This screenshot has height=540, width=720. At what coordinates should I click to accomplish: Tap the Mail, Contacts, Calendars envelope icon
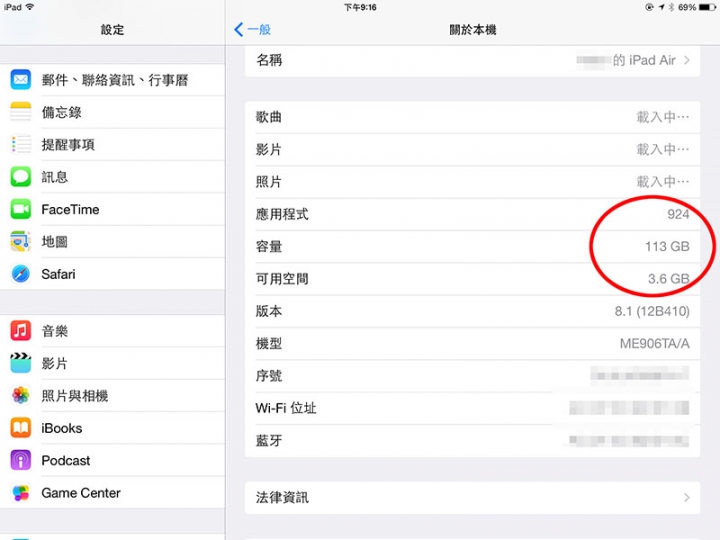tap(21, 80)
